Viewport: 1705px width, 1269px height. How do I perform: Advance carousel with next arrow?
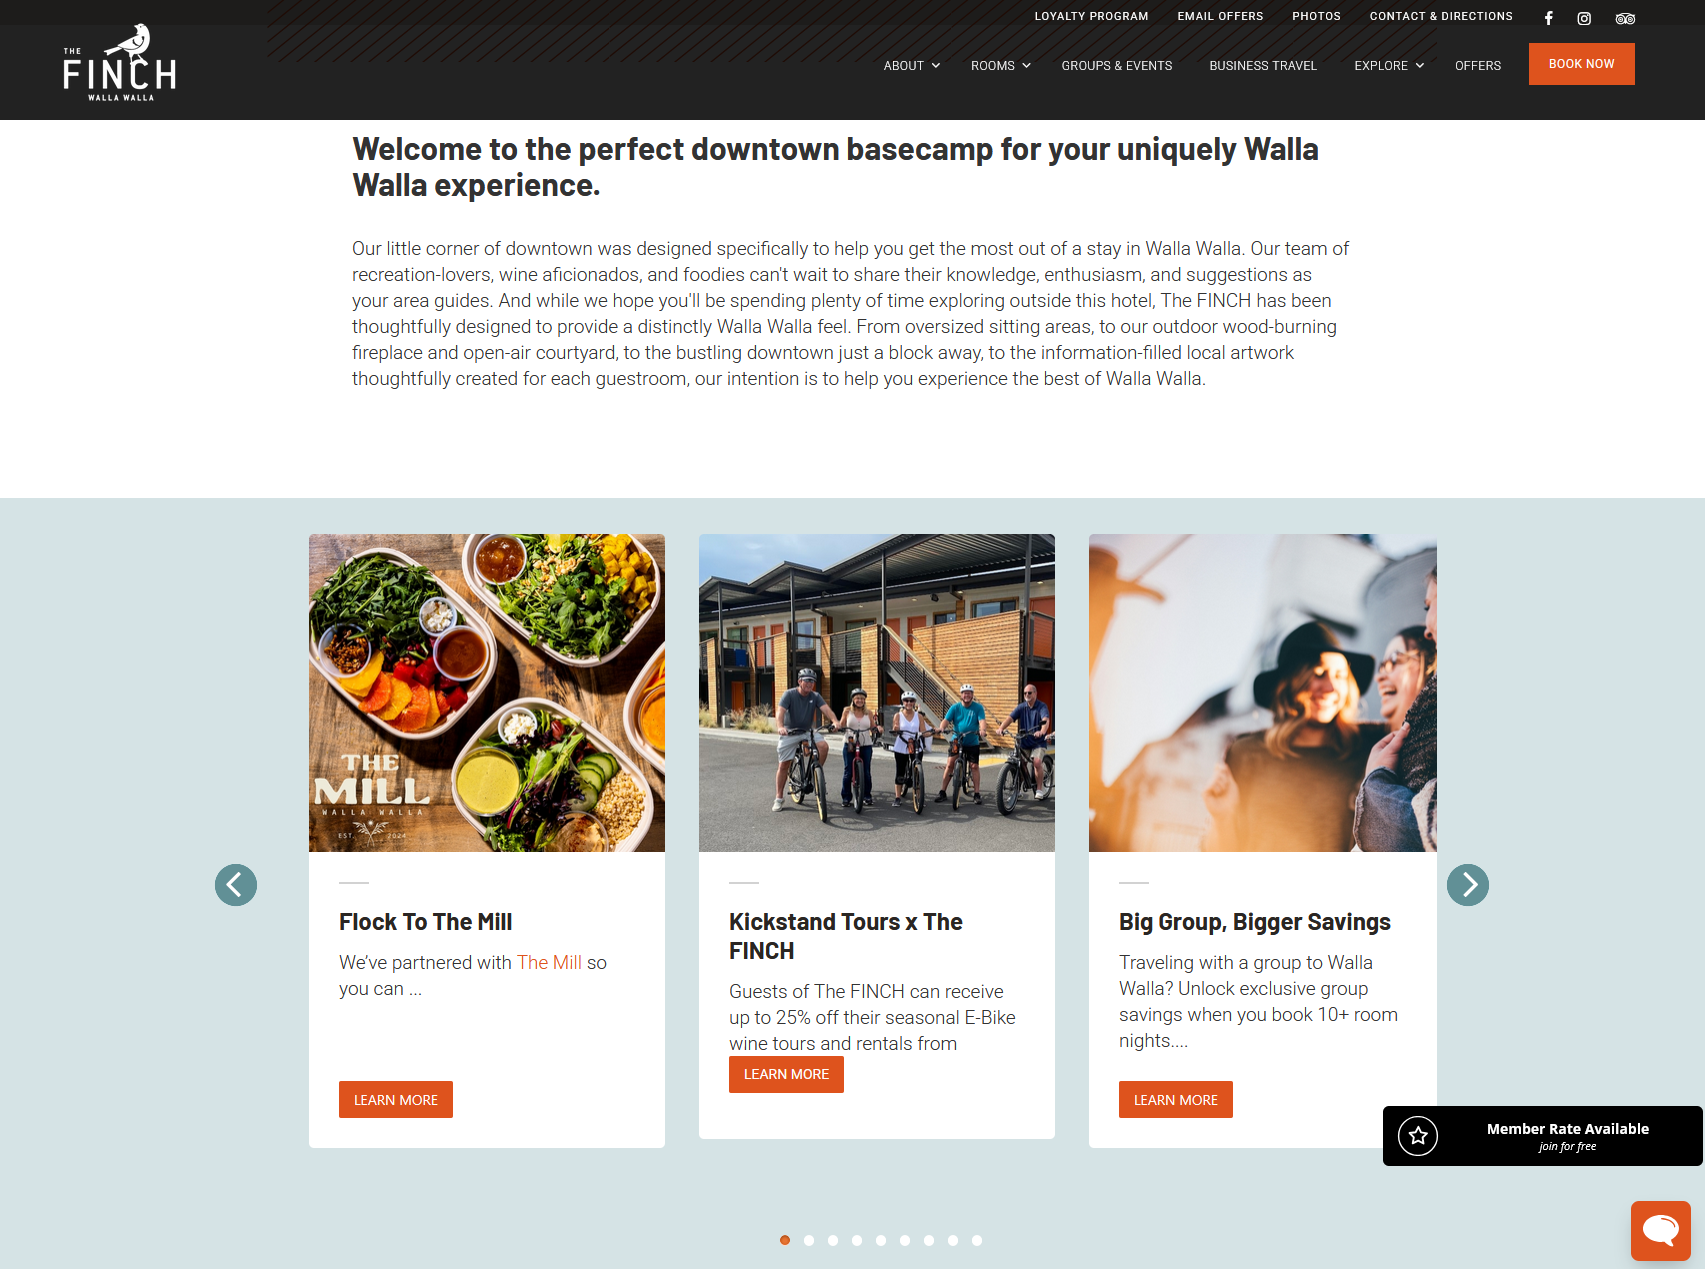(x=1468, y=885)
